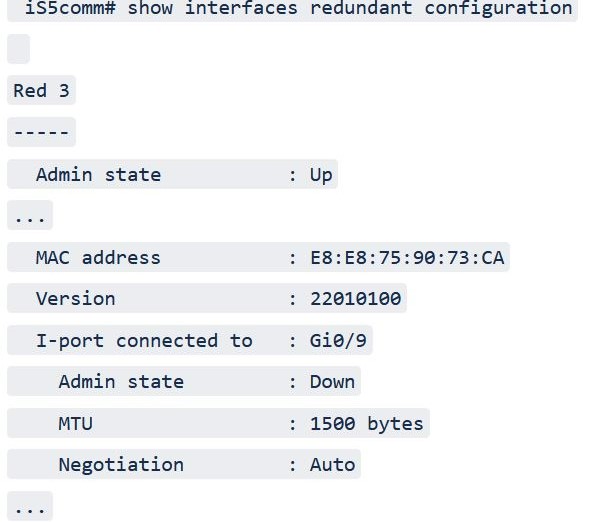Click the word Negotiation label
The width and height of the screenshot is (596, 522).
[x=121, y=465]
